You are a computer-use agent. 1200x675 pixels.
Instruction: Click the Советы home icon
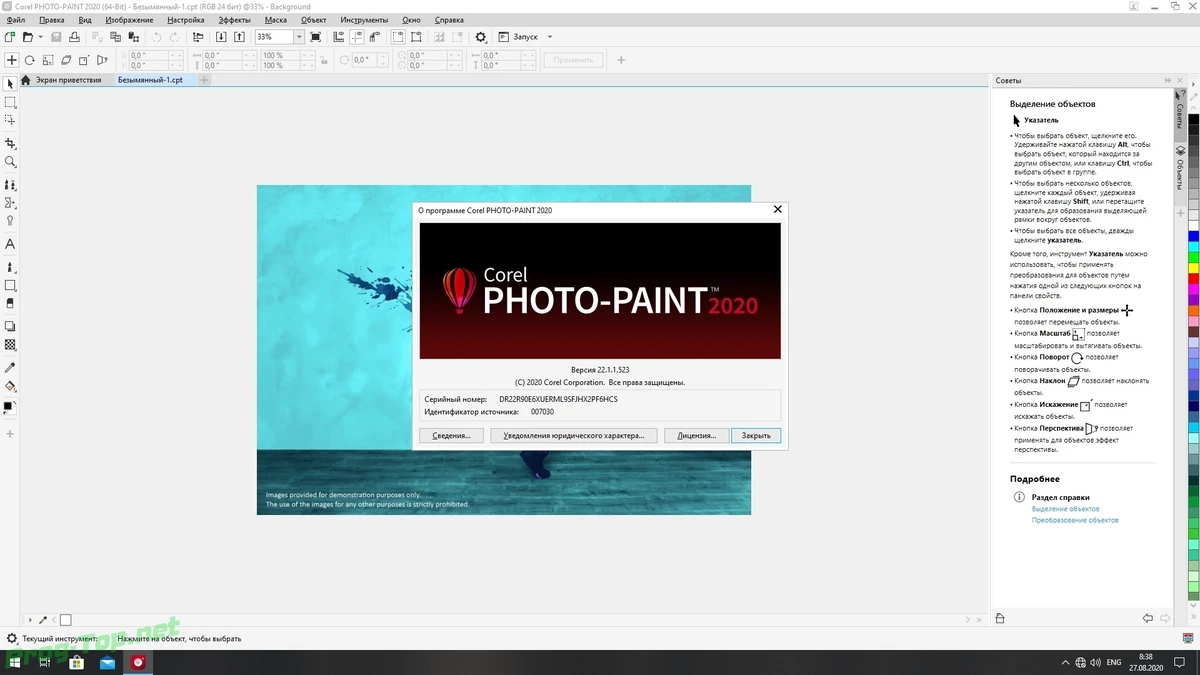(x=1000, y=619)
